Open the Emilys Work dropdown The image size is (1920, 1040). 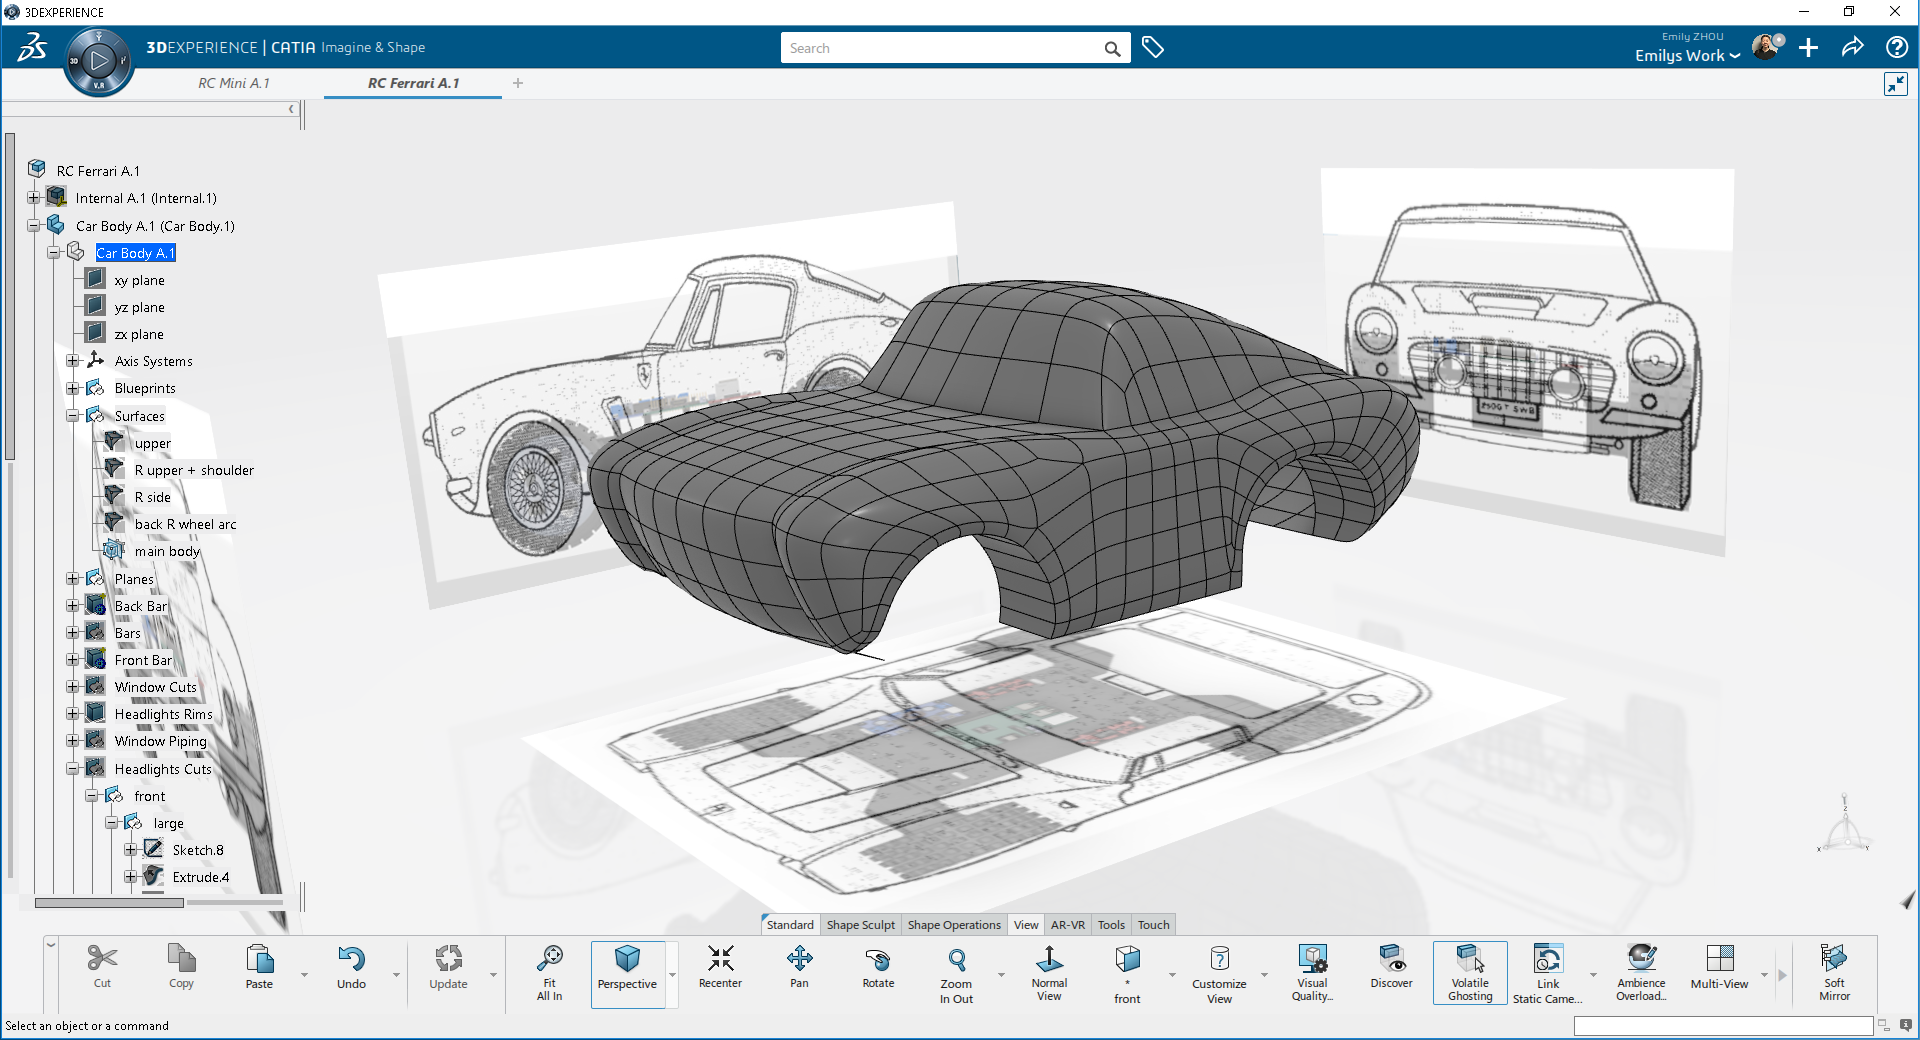click(1687, 56)
